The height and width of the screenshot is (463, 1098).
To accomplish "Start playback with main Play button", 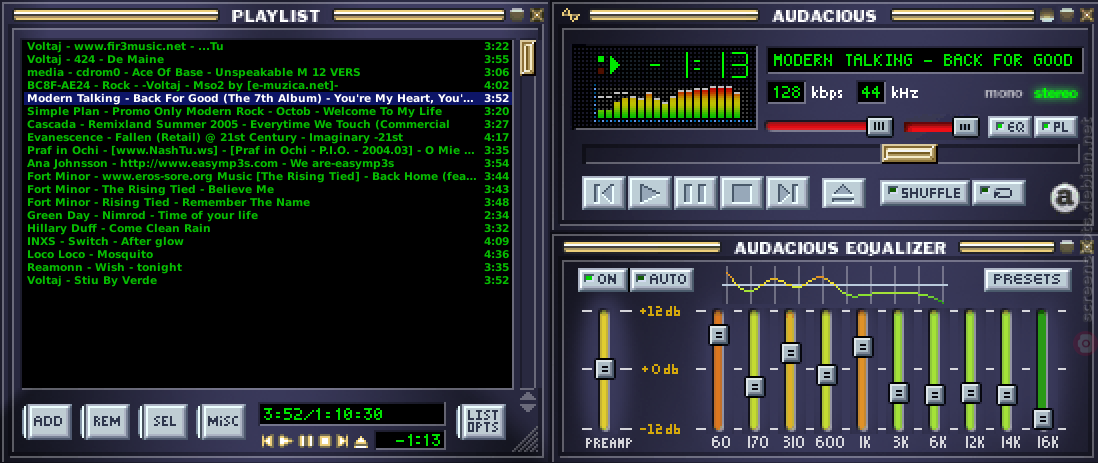I will (x=649, y=192).
